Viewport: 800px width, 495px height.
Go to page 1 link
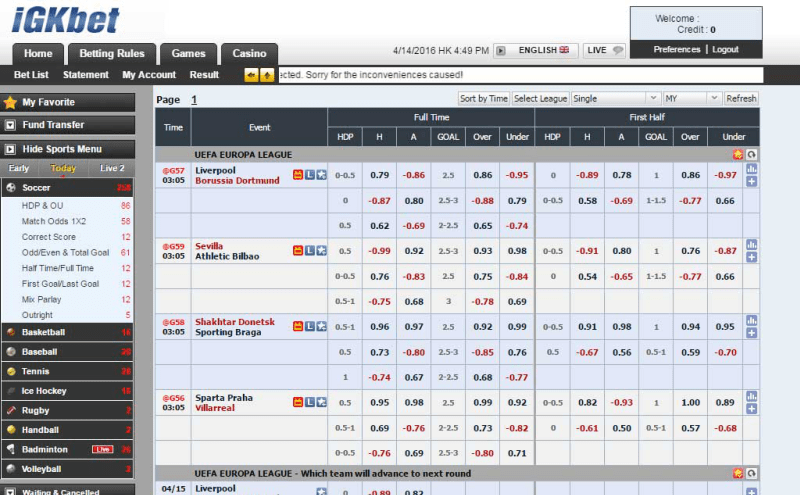click(194, 100)
